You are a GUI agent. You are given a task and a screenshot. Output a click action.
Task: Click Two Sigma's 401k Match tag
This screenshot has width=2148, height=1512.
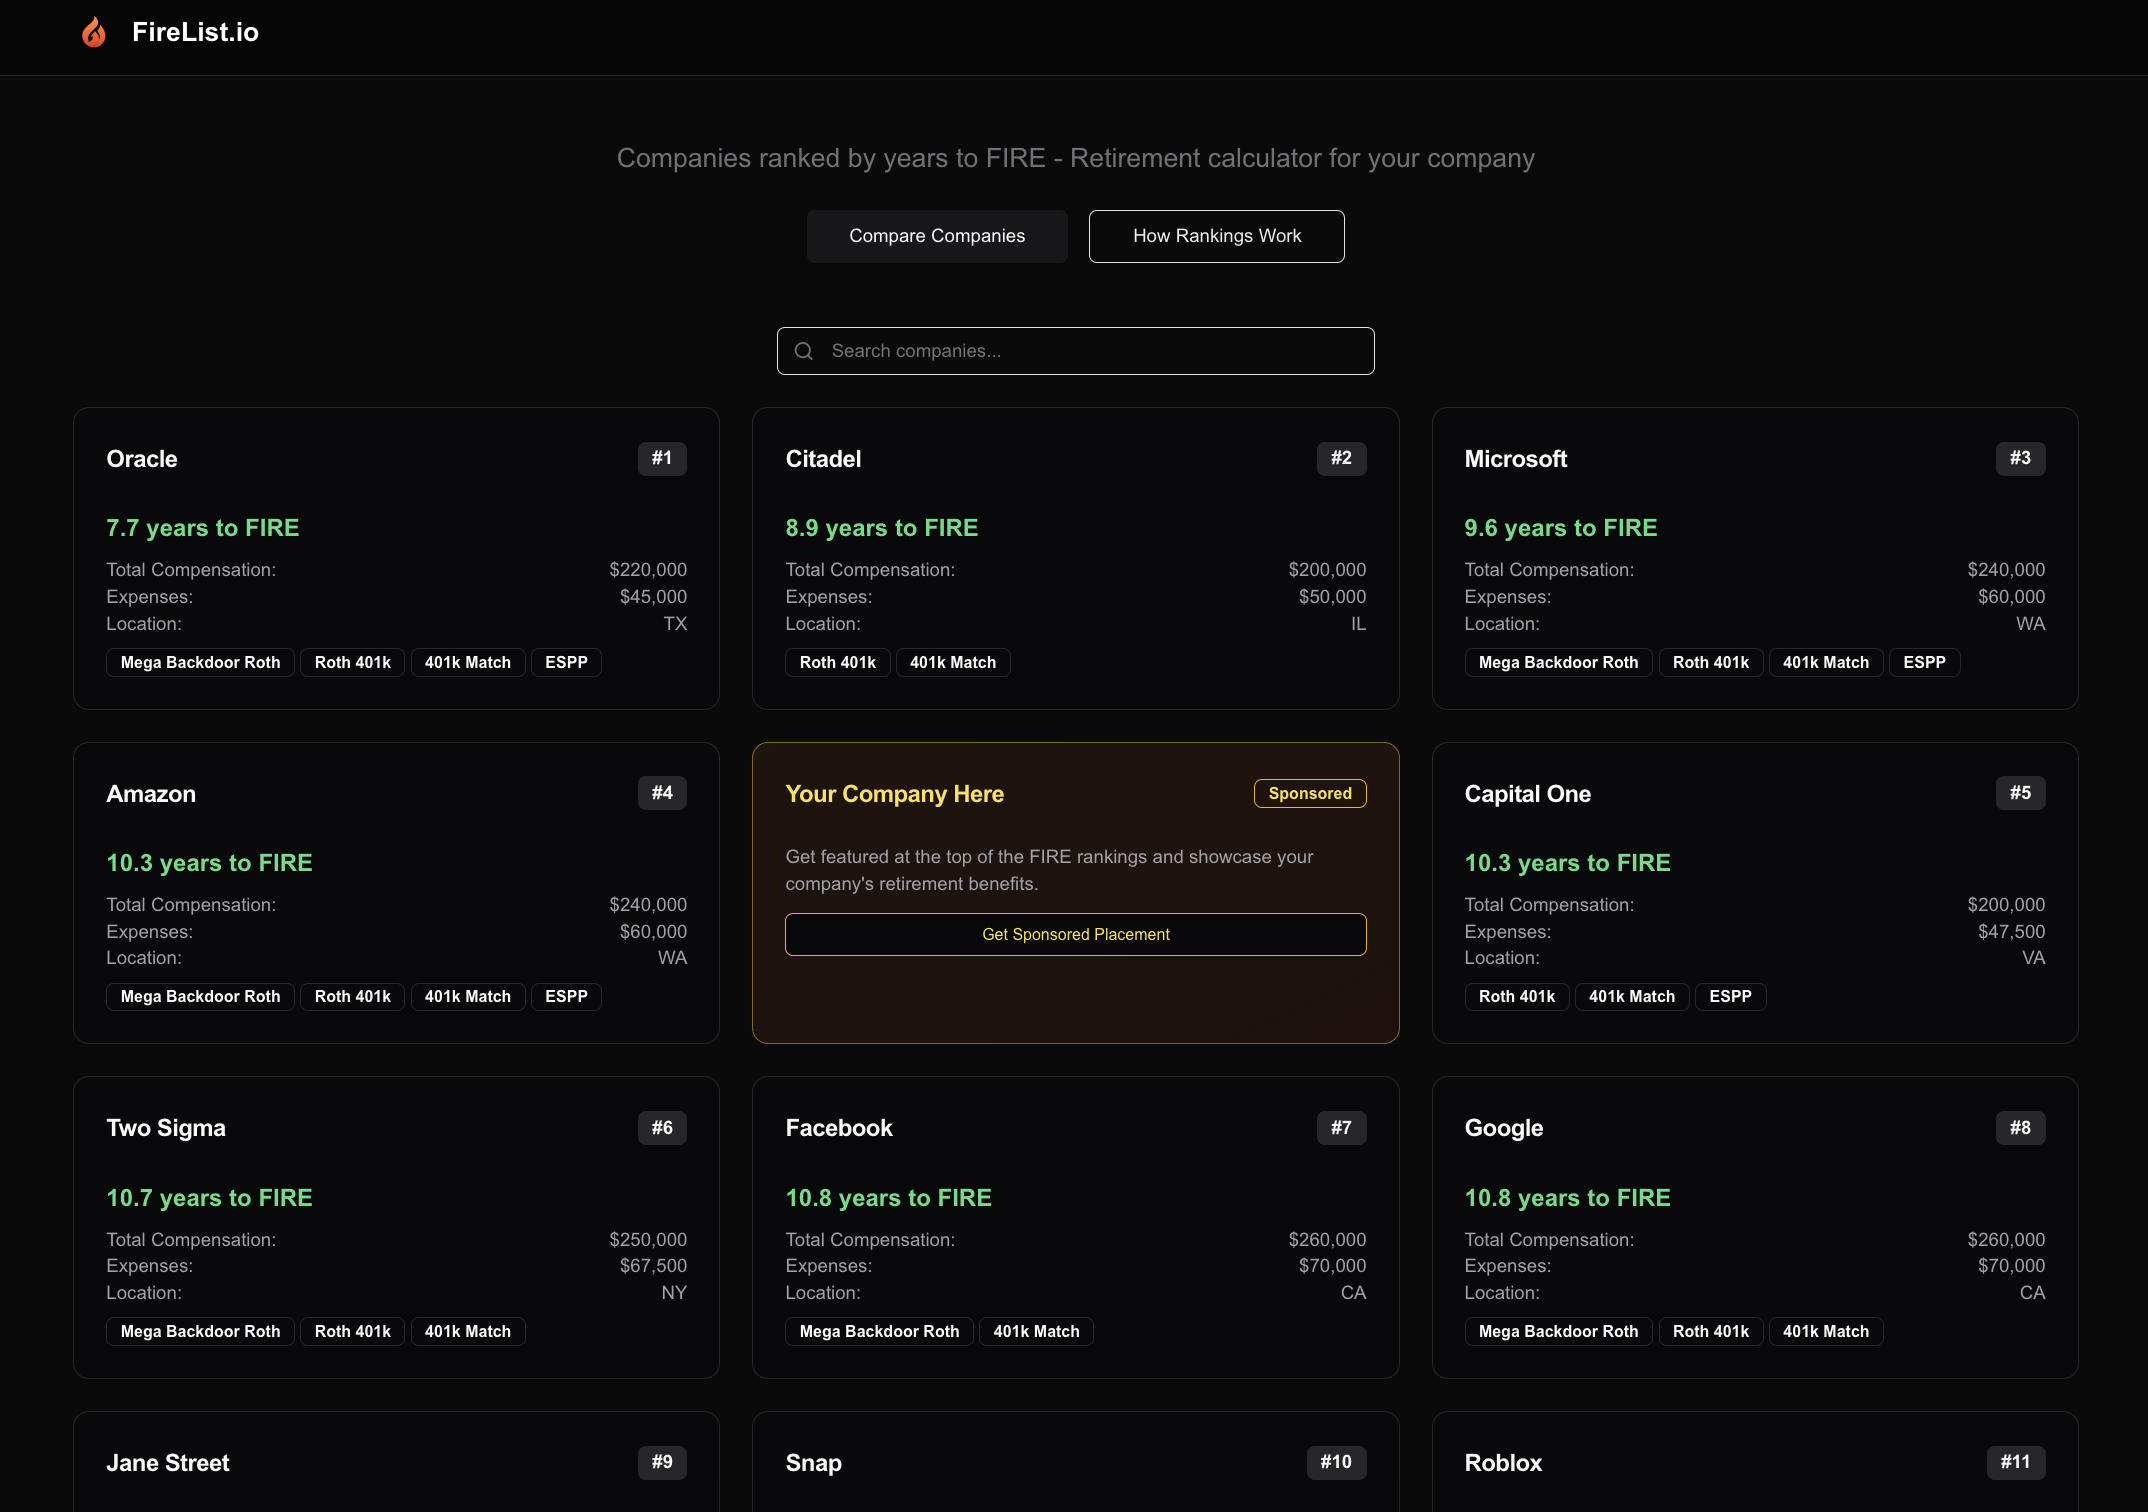tap(467, 1331)
